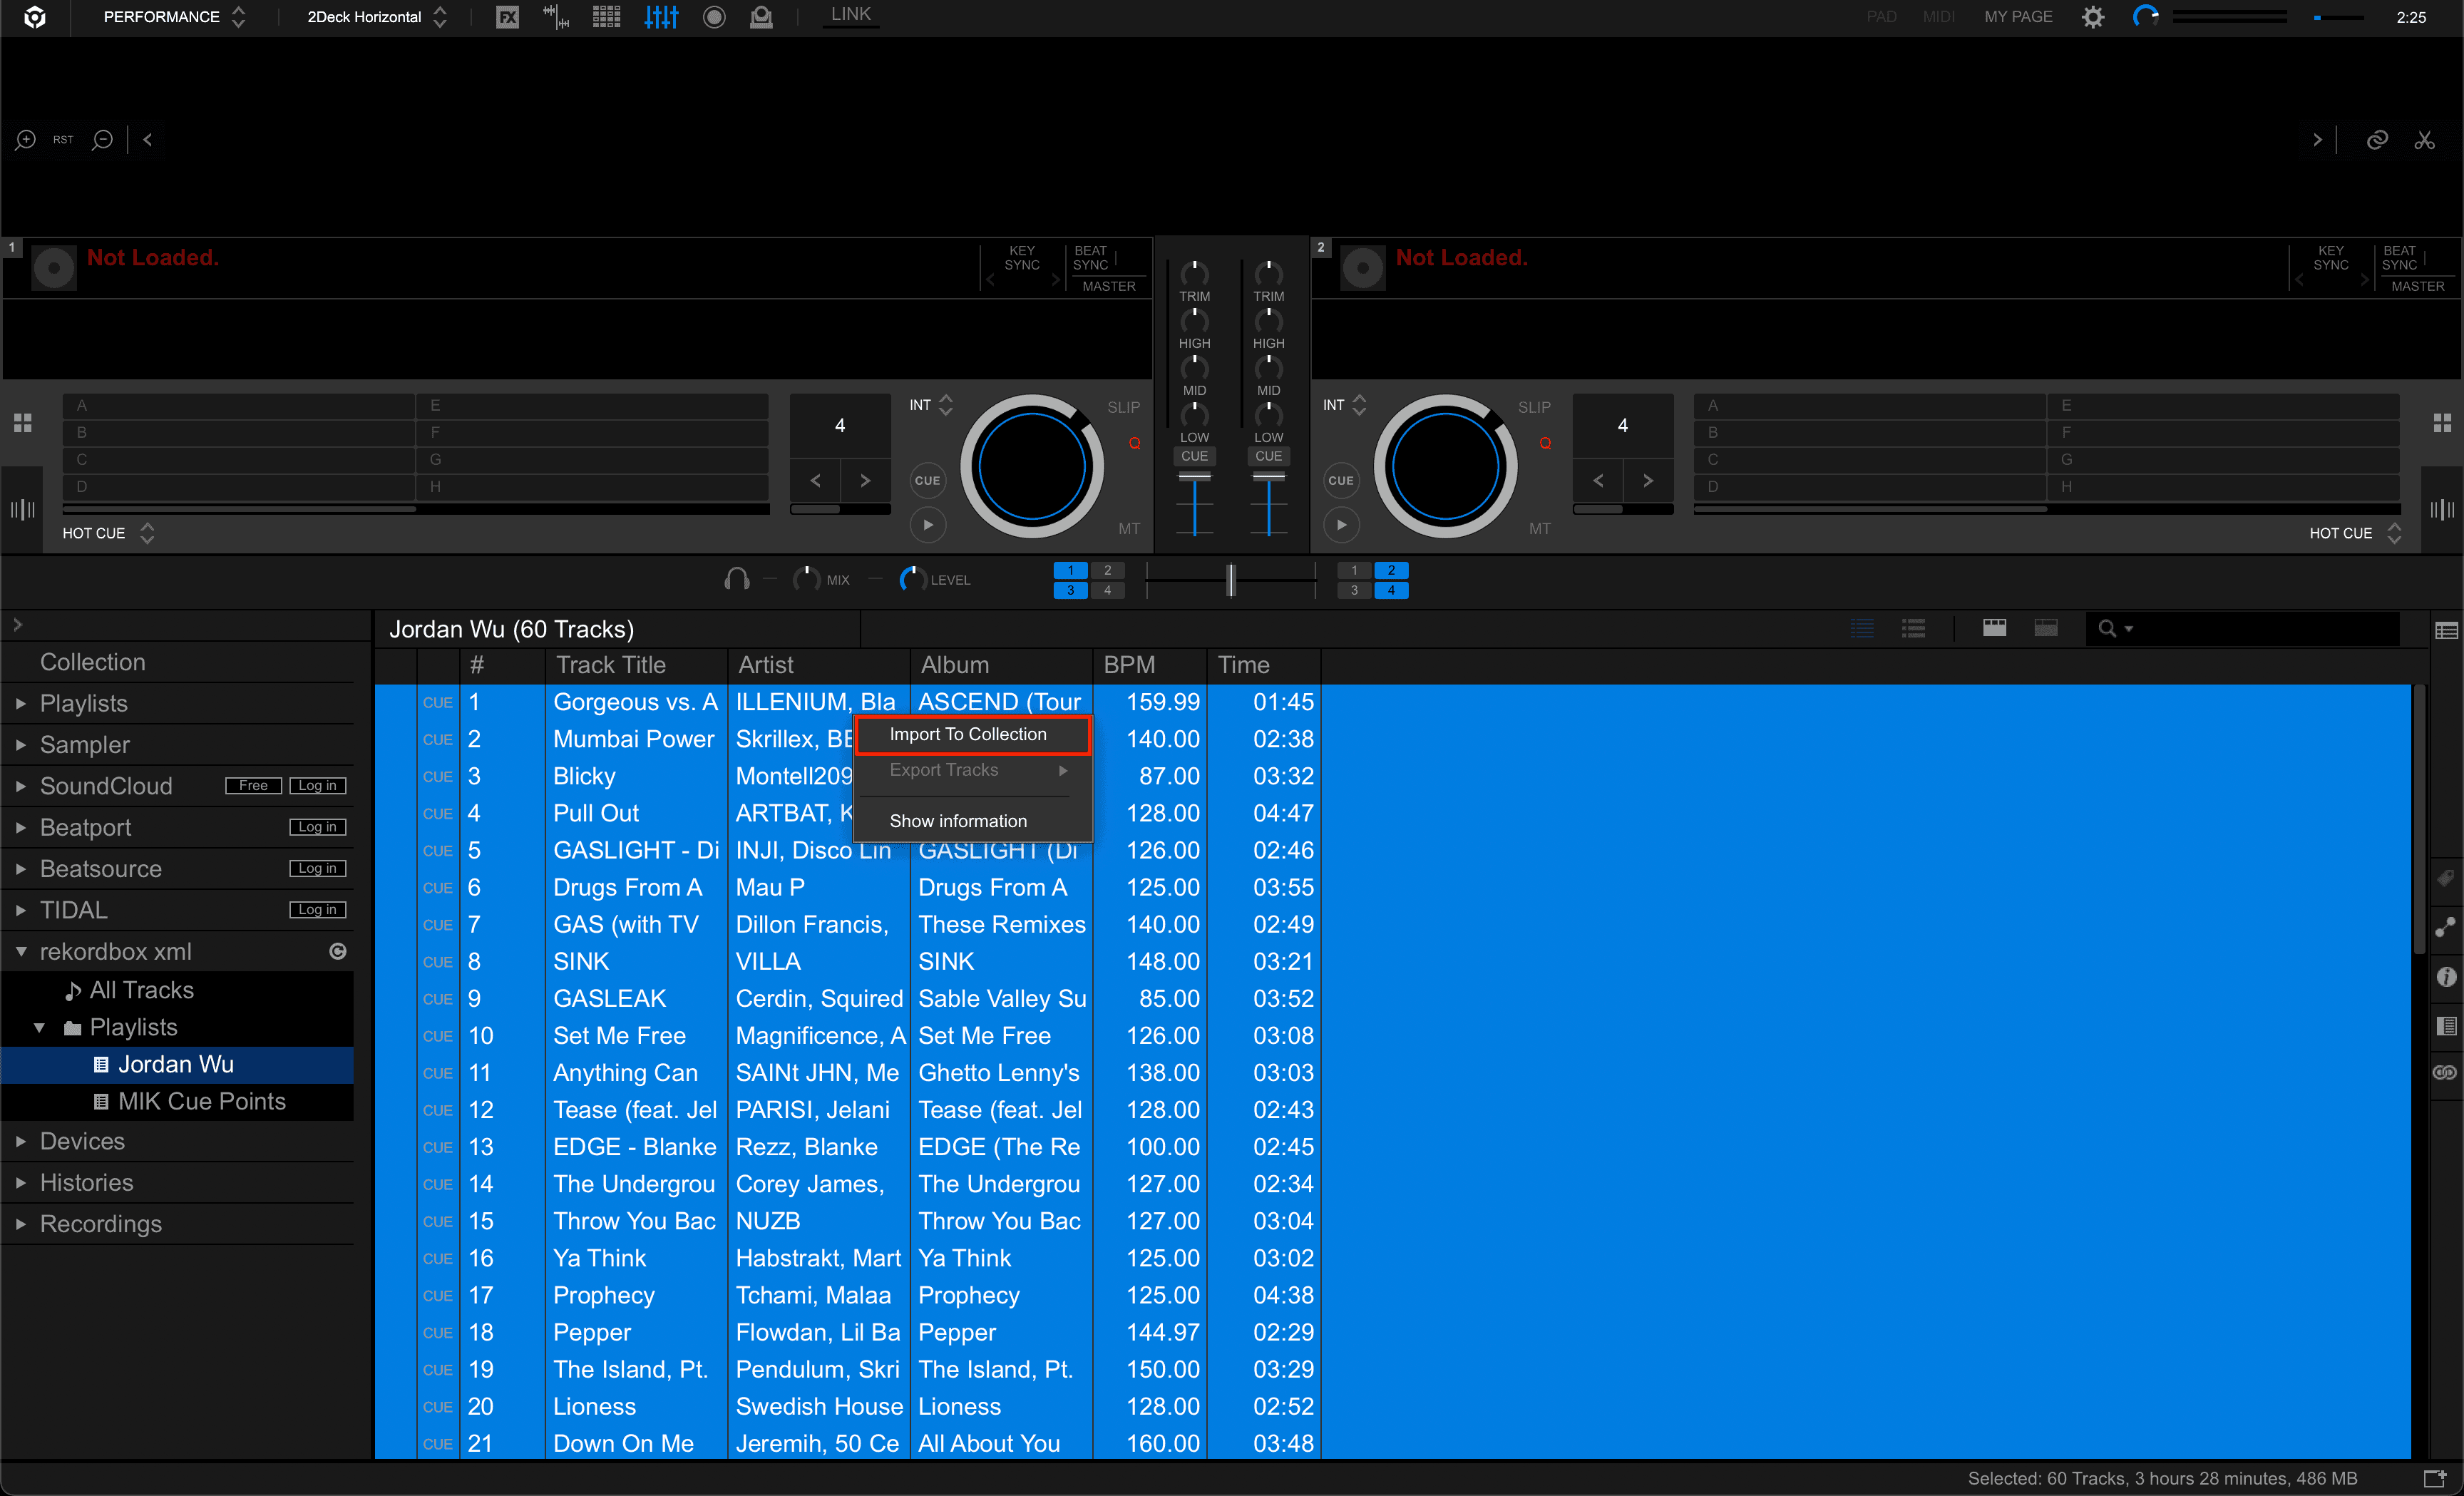Open PERFORMANCE mode dropdown
Screen dimensions: 2464x1496
point(174,17)
